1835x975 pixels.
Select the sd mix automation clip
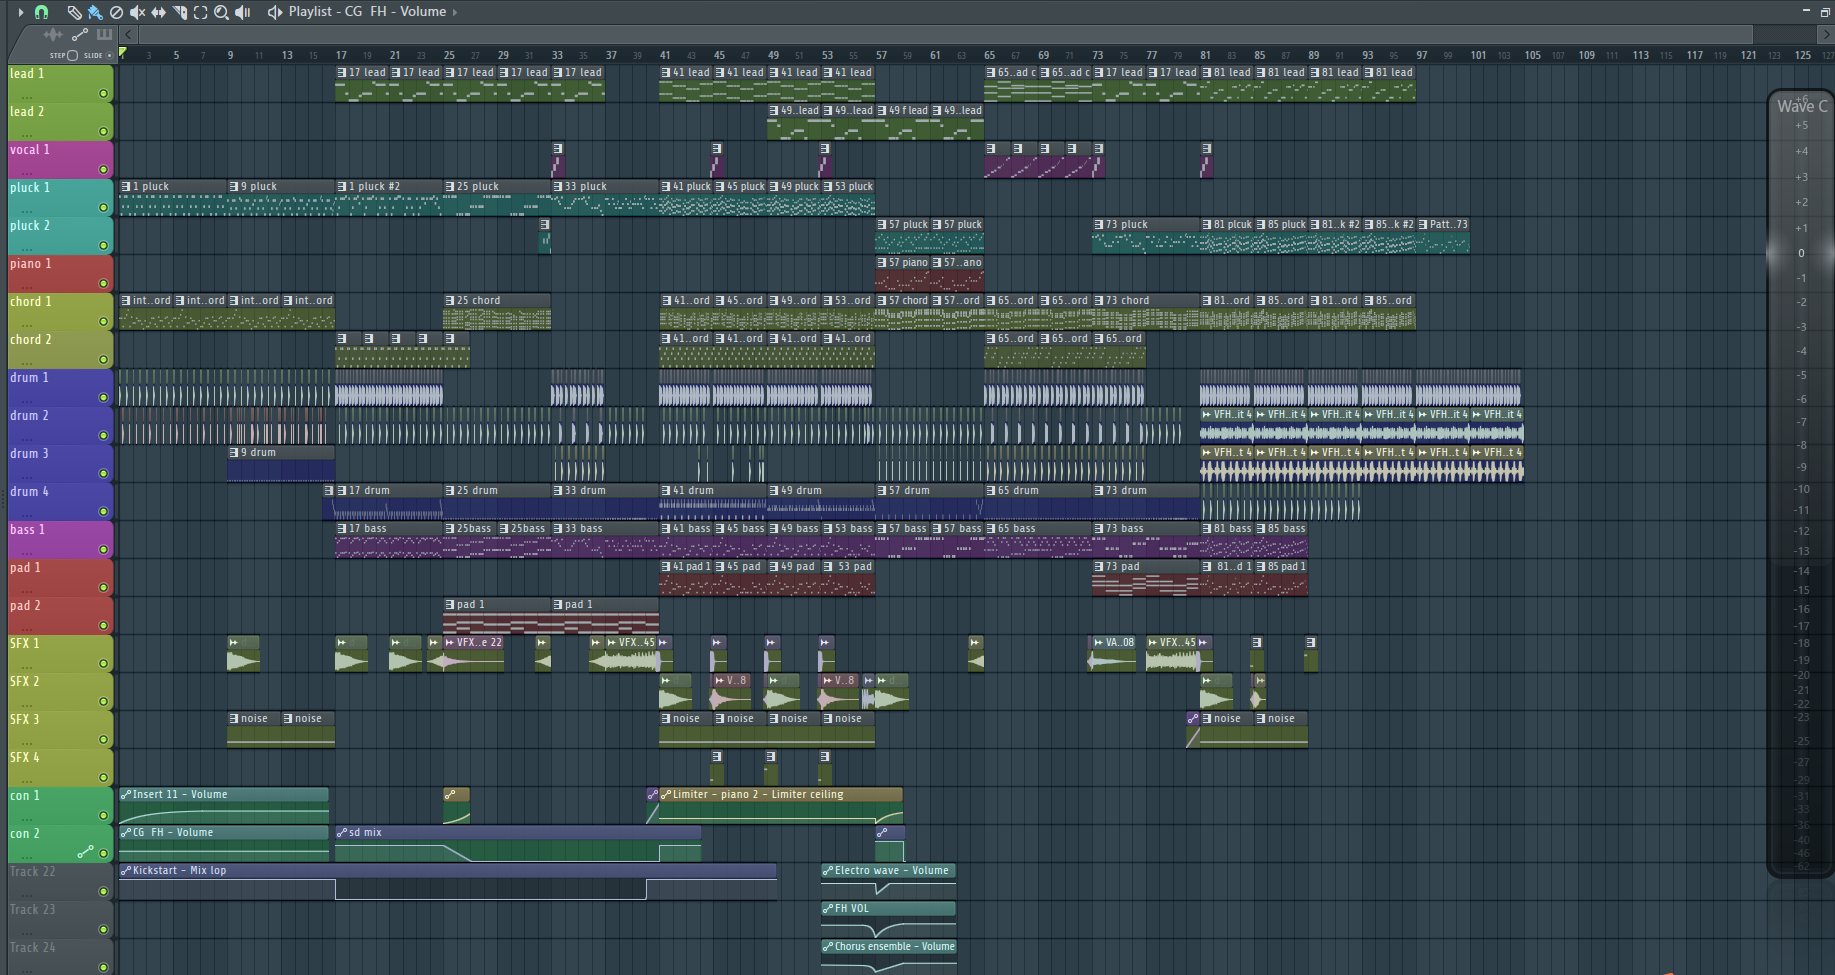click(x=518, y=844)
